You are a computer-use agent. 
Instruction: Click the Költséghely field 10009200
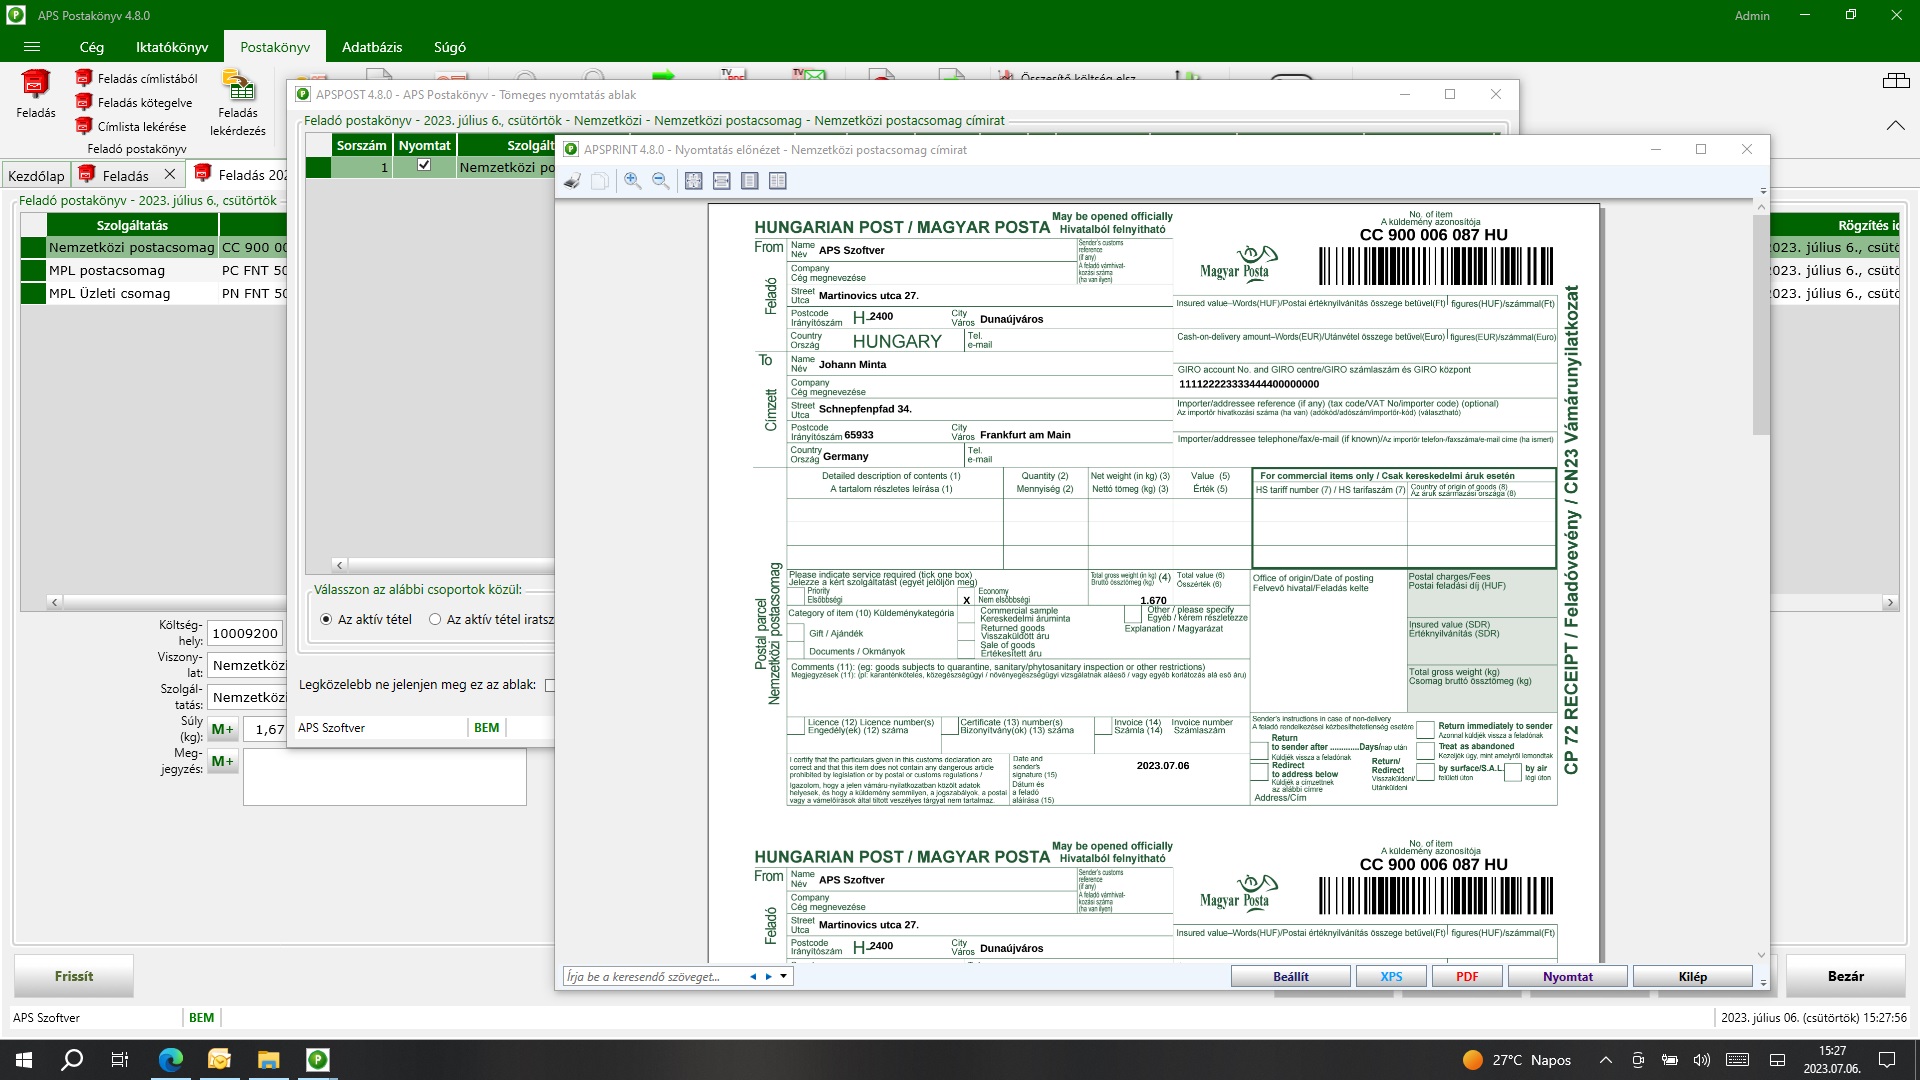pyautogui.click(x=245, y=633)
